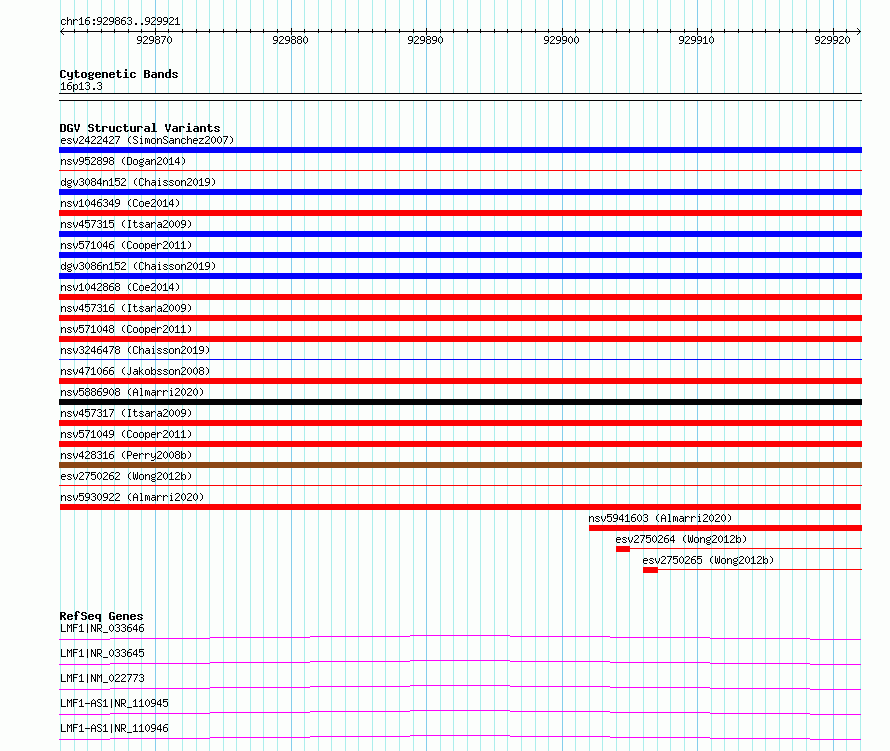Open the LMF1|NM_022773 gene label
This screenshot has width=890, height=751.
102,678
